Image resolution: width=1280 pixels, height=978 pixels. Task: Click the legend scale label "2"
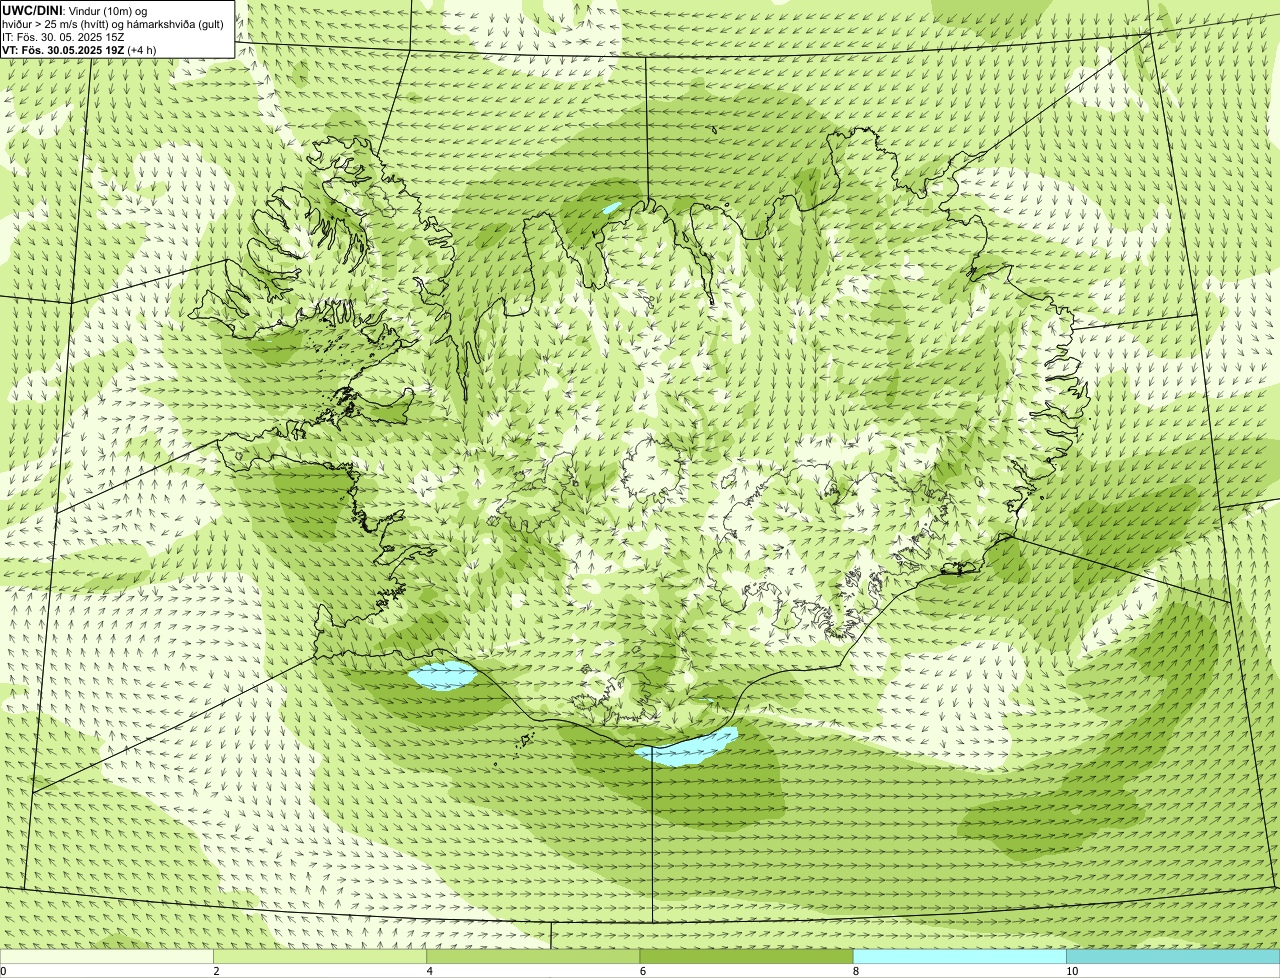coord(216,971)
